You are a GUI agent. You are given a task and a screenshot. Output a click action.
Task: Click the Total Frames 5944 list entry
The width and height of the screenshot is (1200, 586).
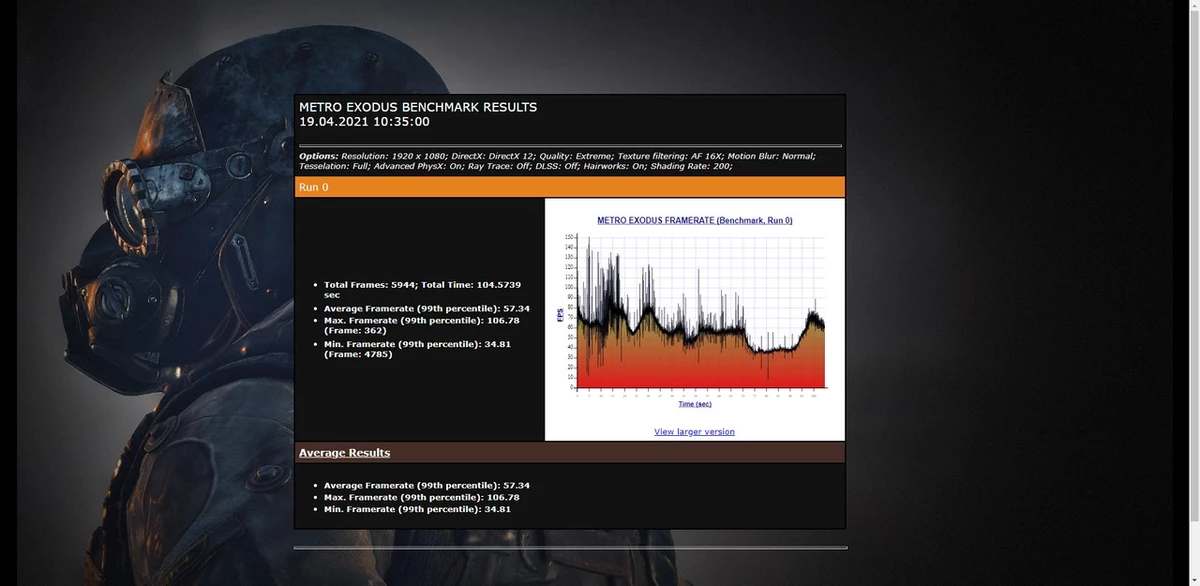422,290
